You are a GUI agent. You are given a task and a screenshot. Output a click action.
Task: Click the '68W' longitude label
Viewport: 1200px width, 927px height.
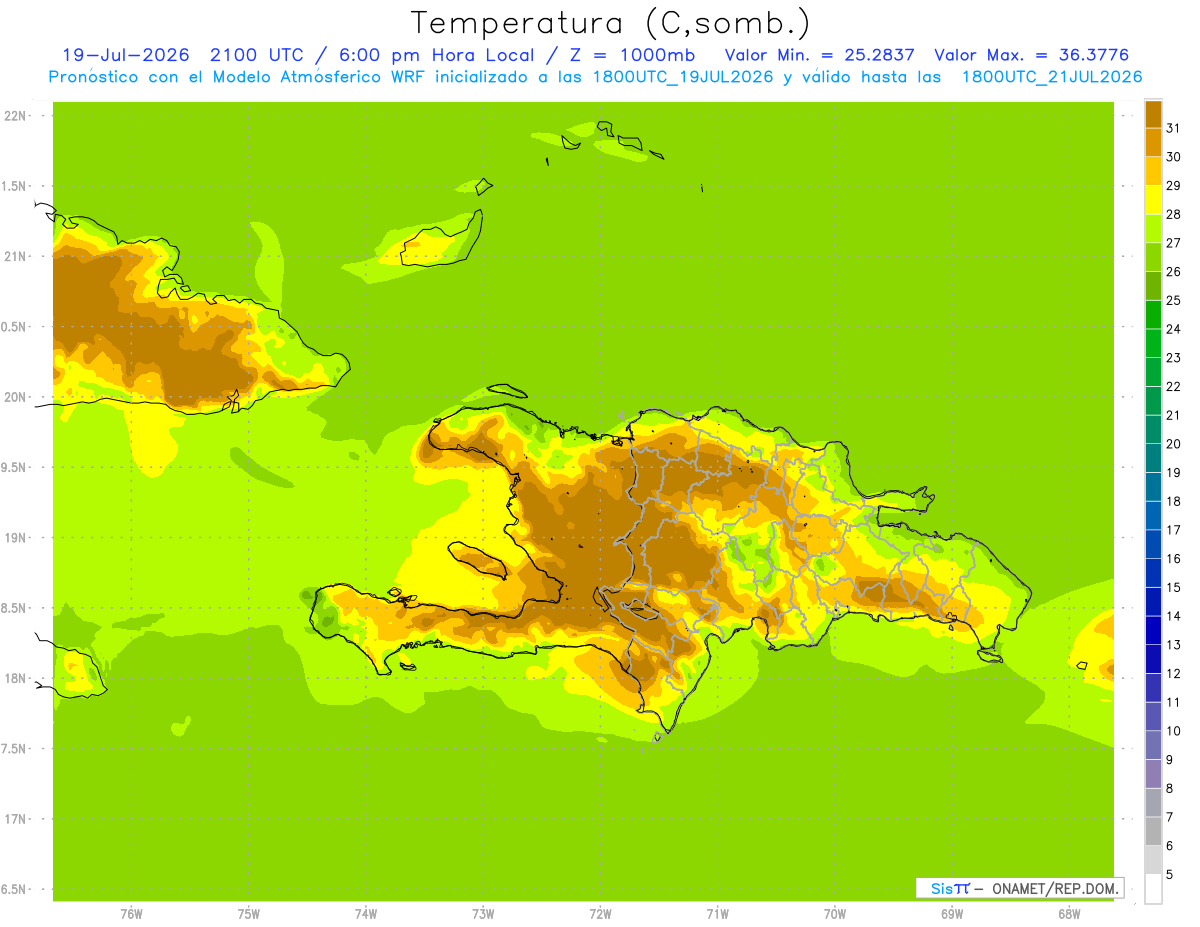pos(1069,914)
